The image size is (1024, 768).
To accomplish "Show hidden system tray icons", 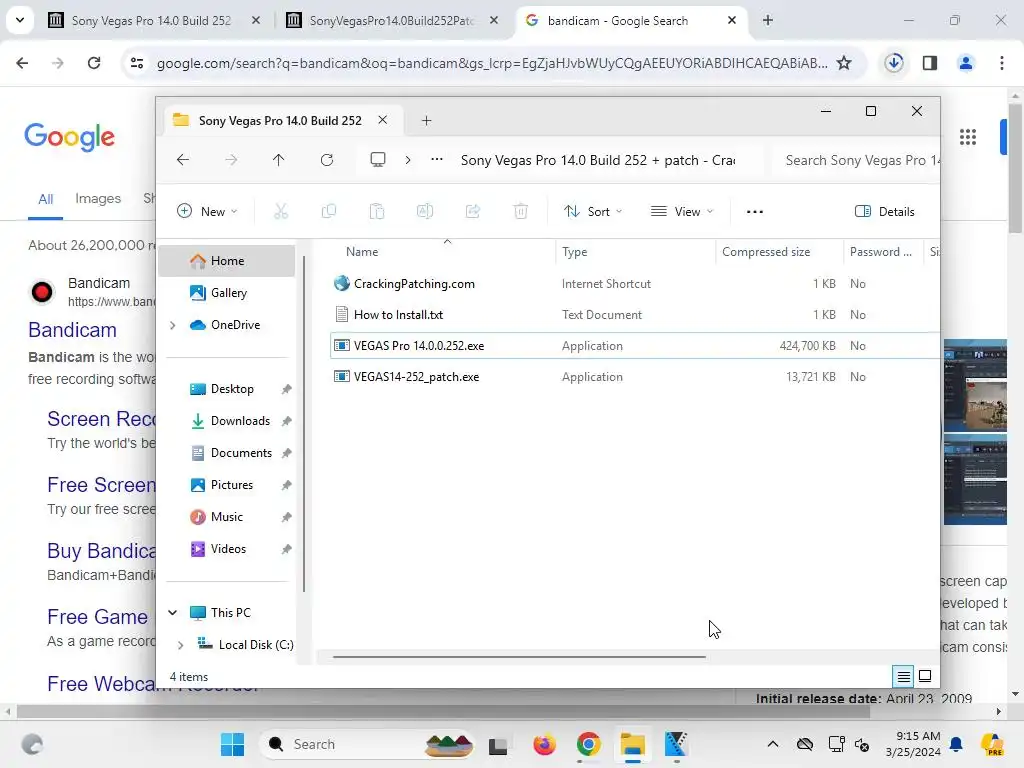I will tap(773, 744).
